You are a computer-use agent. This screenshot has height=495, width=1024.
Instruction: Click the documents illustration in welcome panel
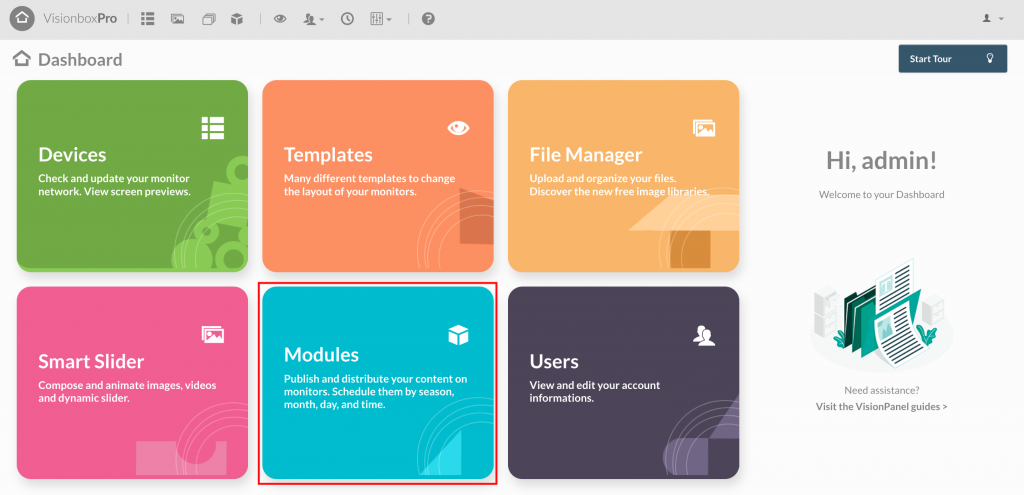pos(882,315)
